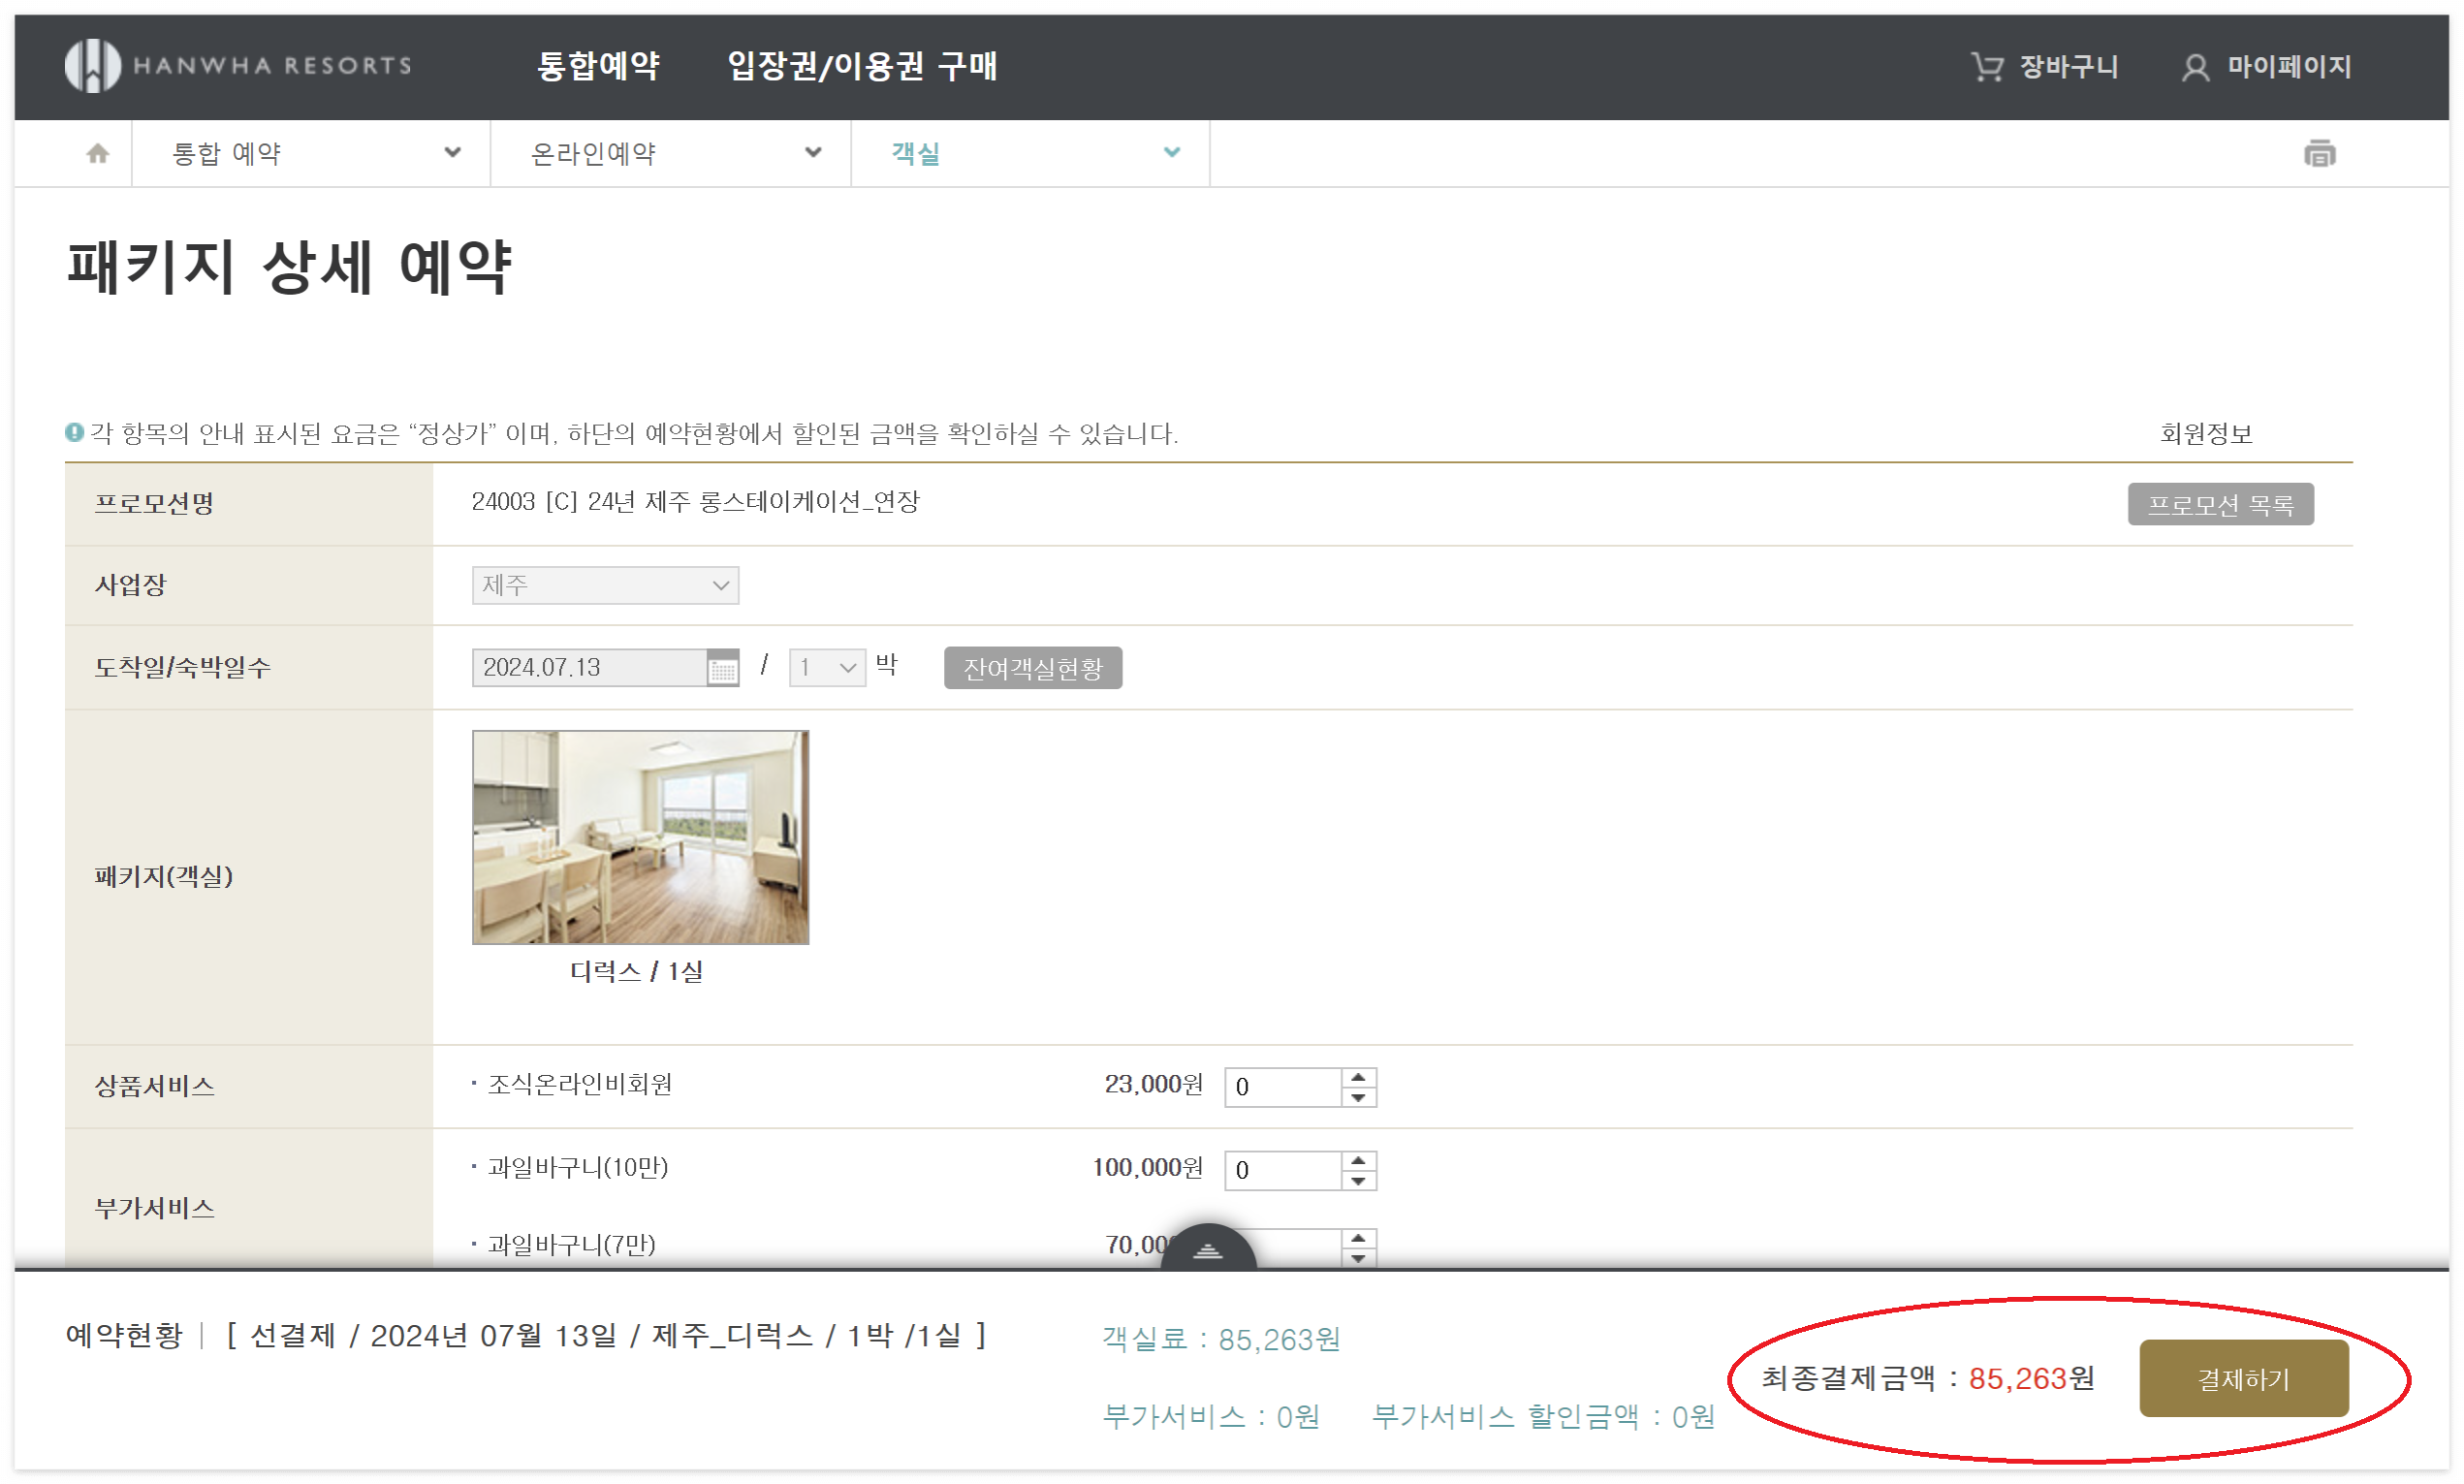The height and width of the screenshot is (1484, 2464).
Task: Expand the 온라인예약 breadcrumb dropdown
Action: pos(812,153)
